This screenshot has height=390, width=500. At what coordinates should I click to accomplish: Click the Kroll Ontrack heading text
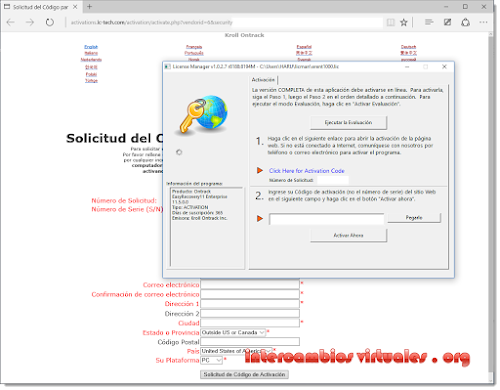click(x=244, y=35)
